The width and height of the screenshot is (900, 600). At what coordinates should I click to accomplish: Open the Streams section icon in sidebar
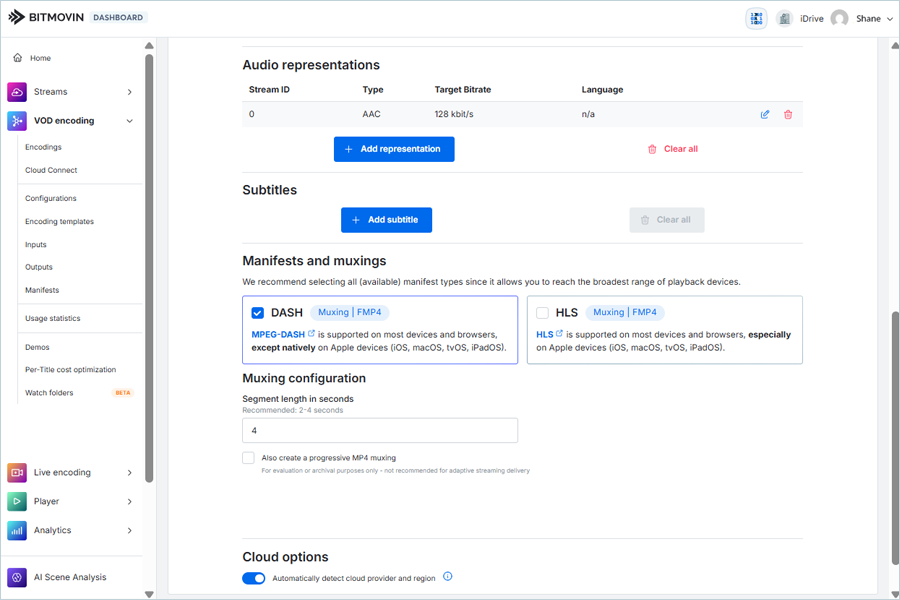[x=17, y=92]
